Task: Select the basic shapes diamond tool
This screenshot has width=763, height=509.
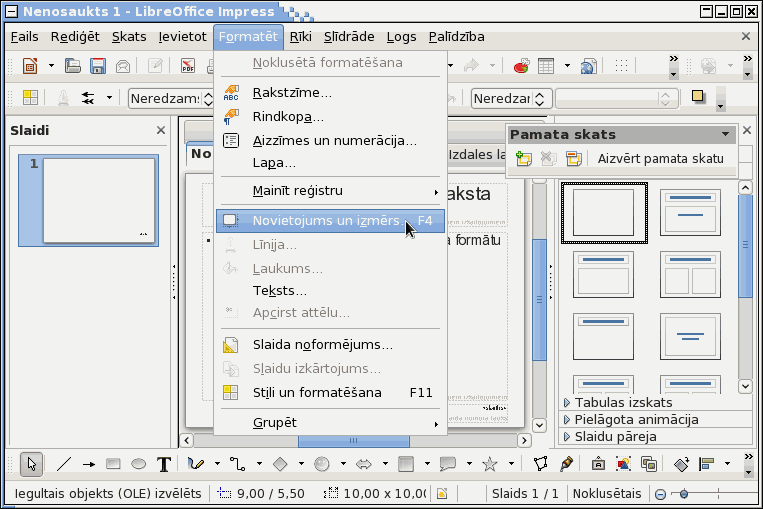Action: click(280, 464)
